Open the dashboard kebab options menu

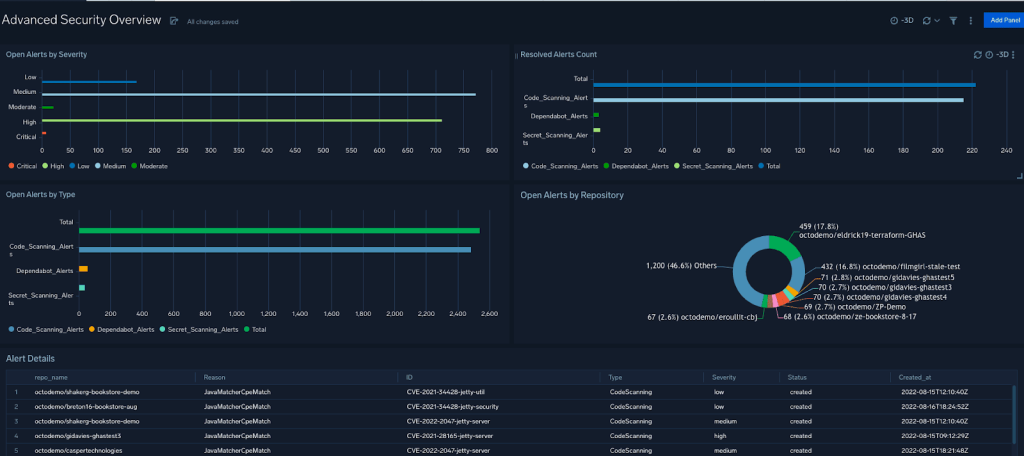970,21
